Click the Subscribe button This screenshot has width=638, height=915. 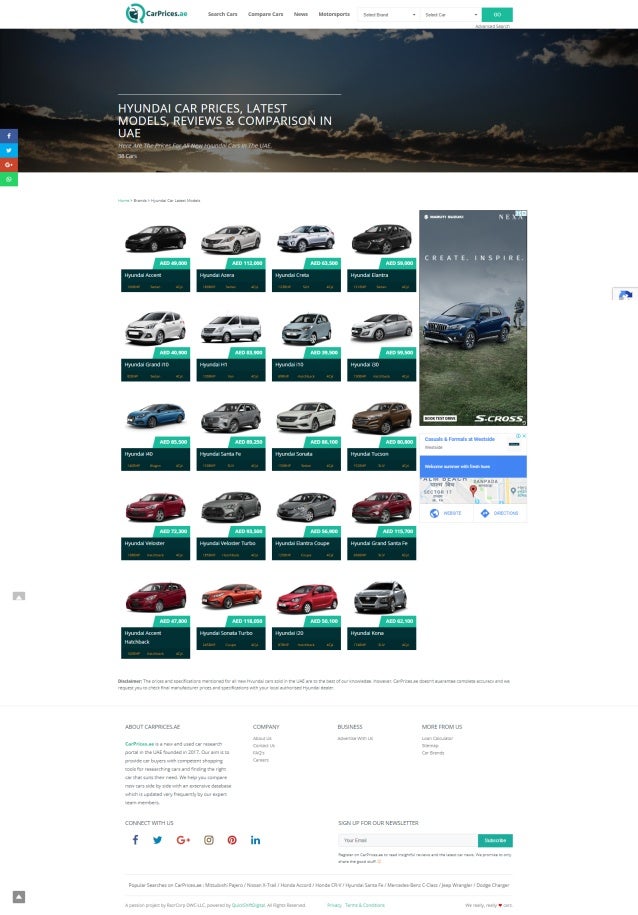(495, 840)
